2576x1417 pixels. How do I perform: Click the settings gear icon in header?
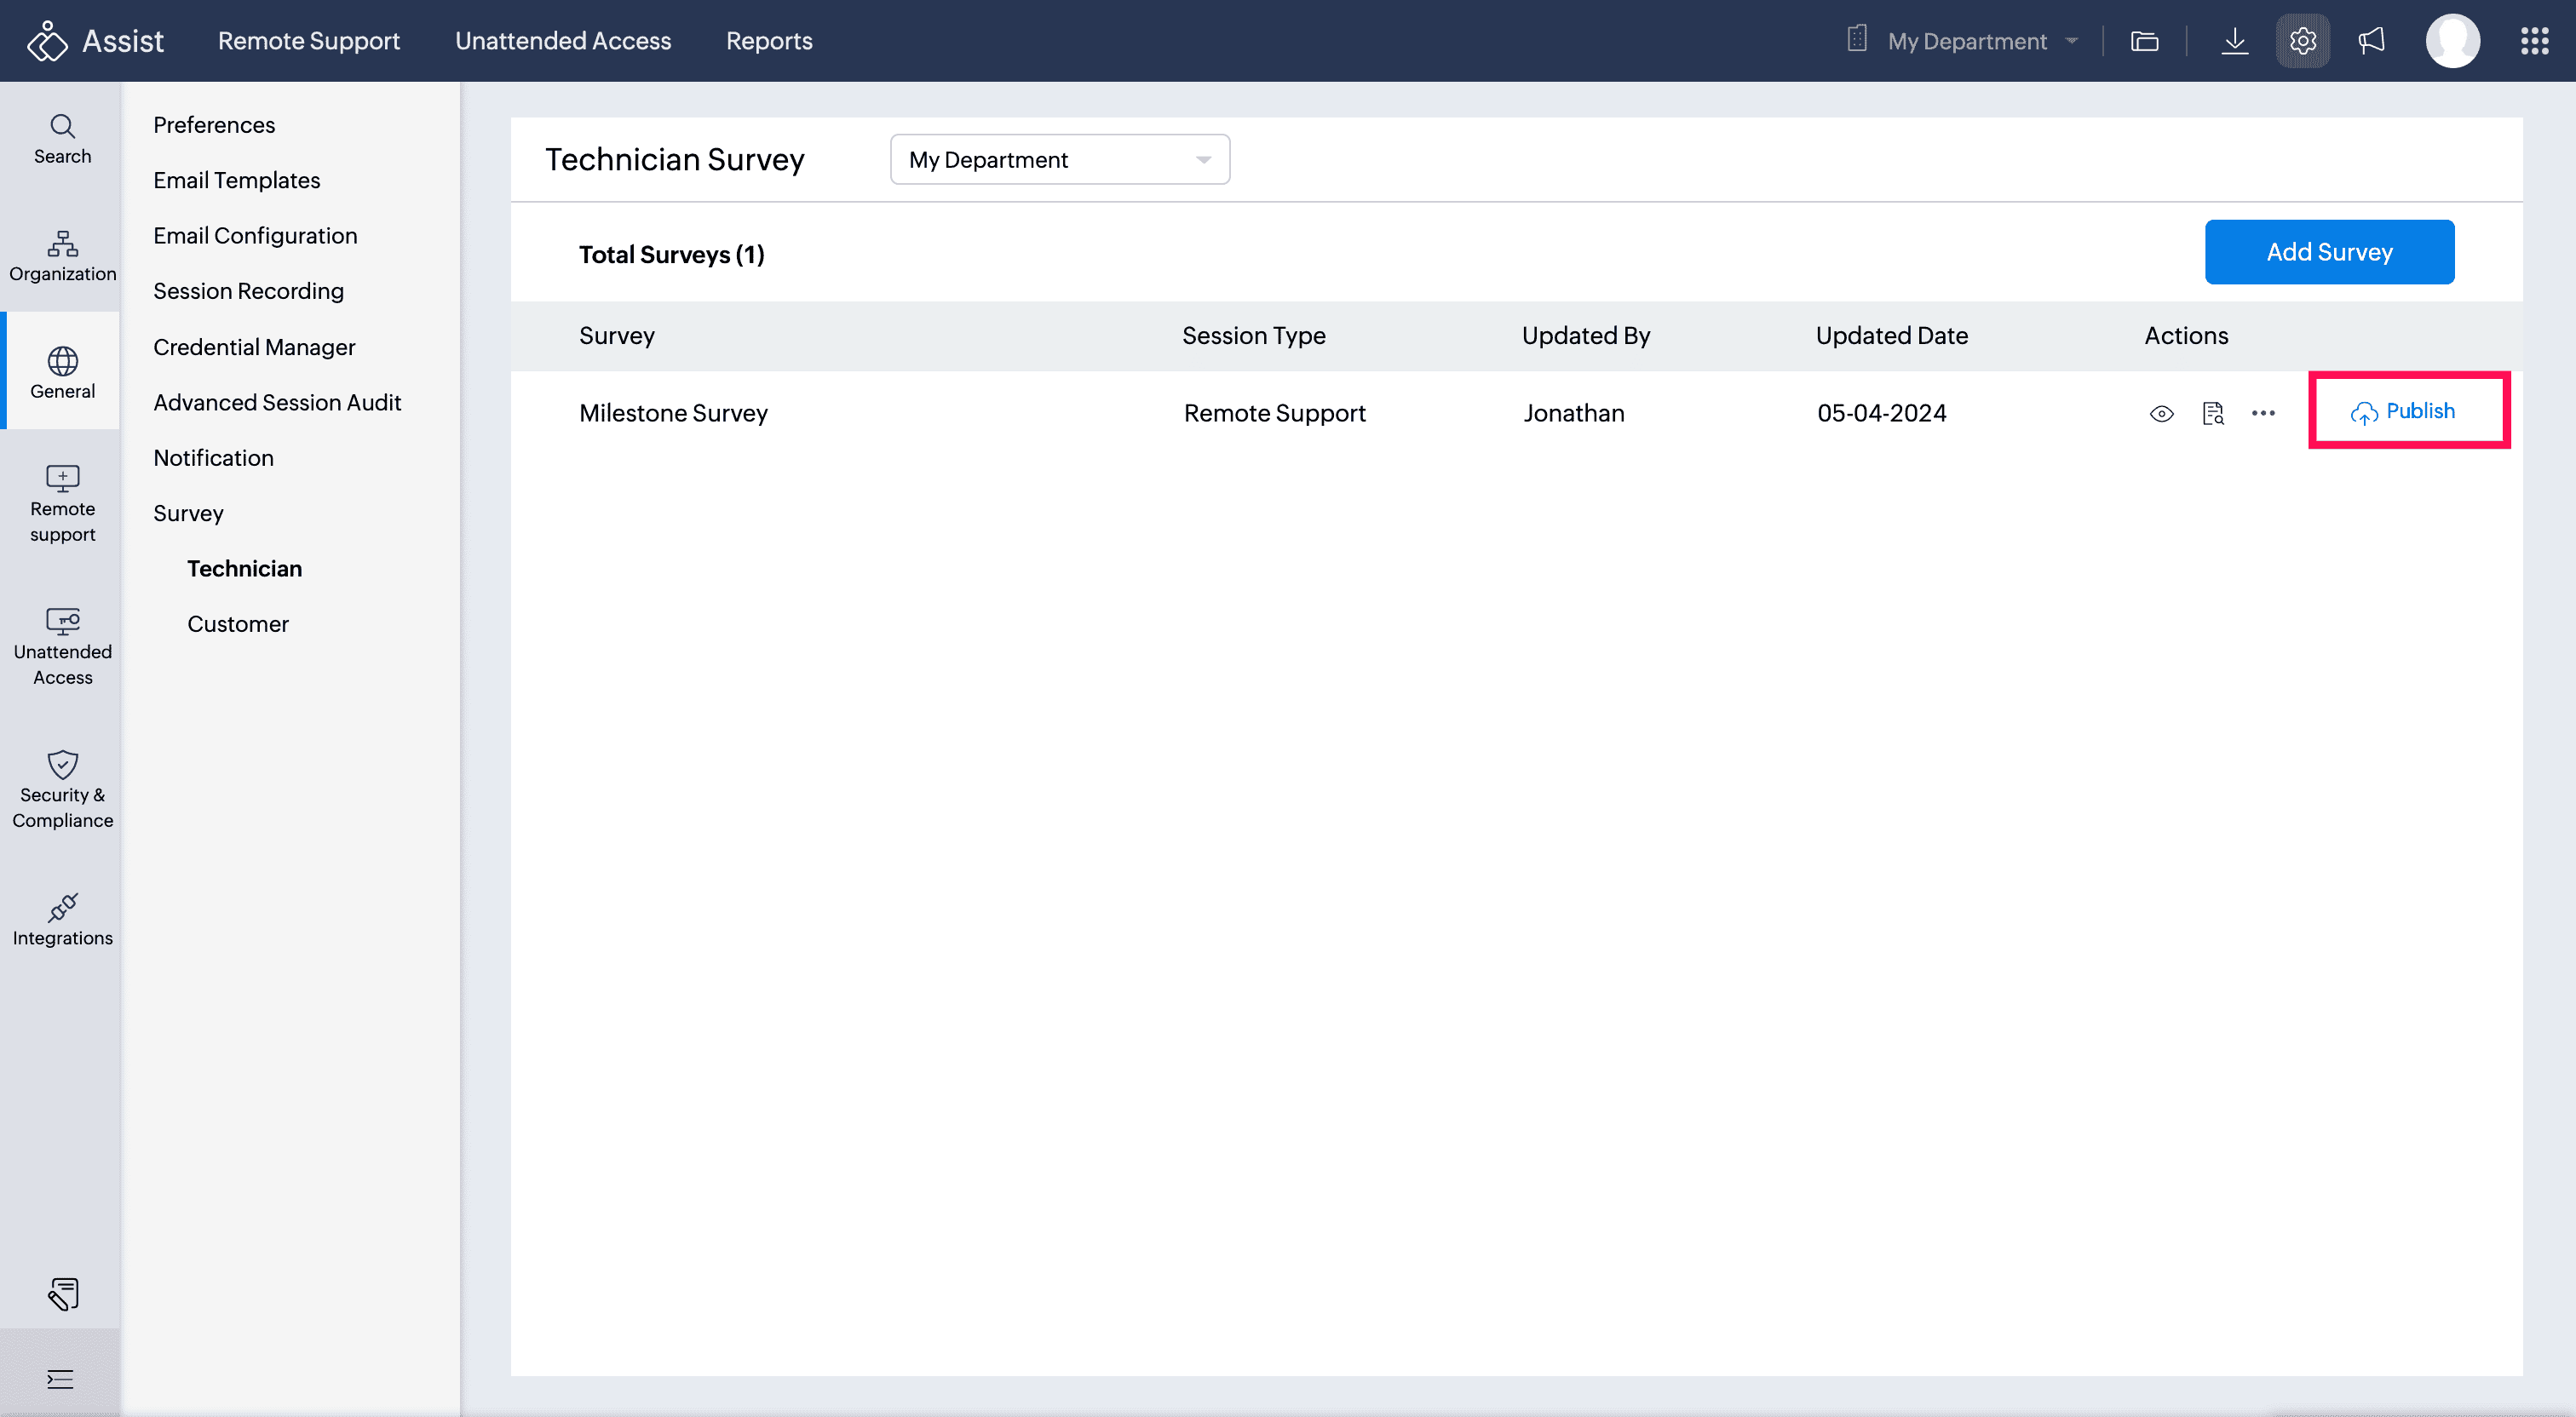pyautogui.click(x=2302, y=41)
